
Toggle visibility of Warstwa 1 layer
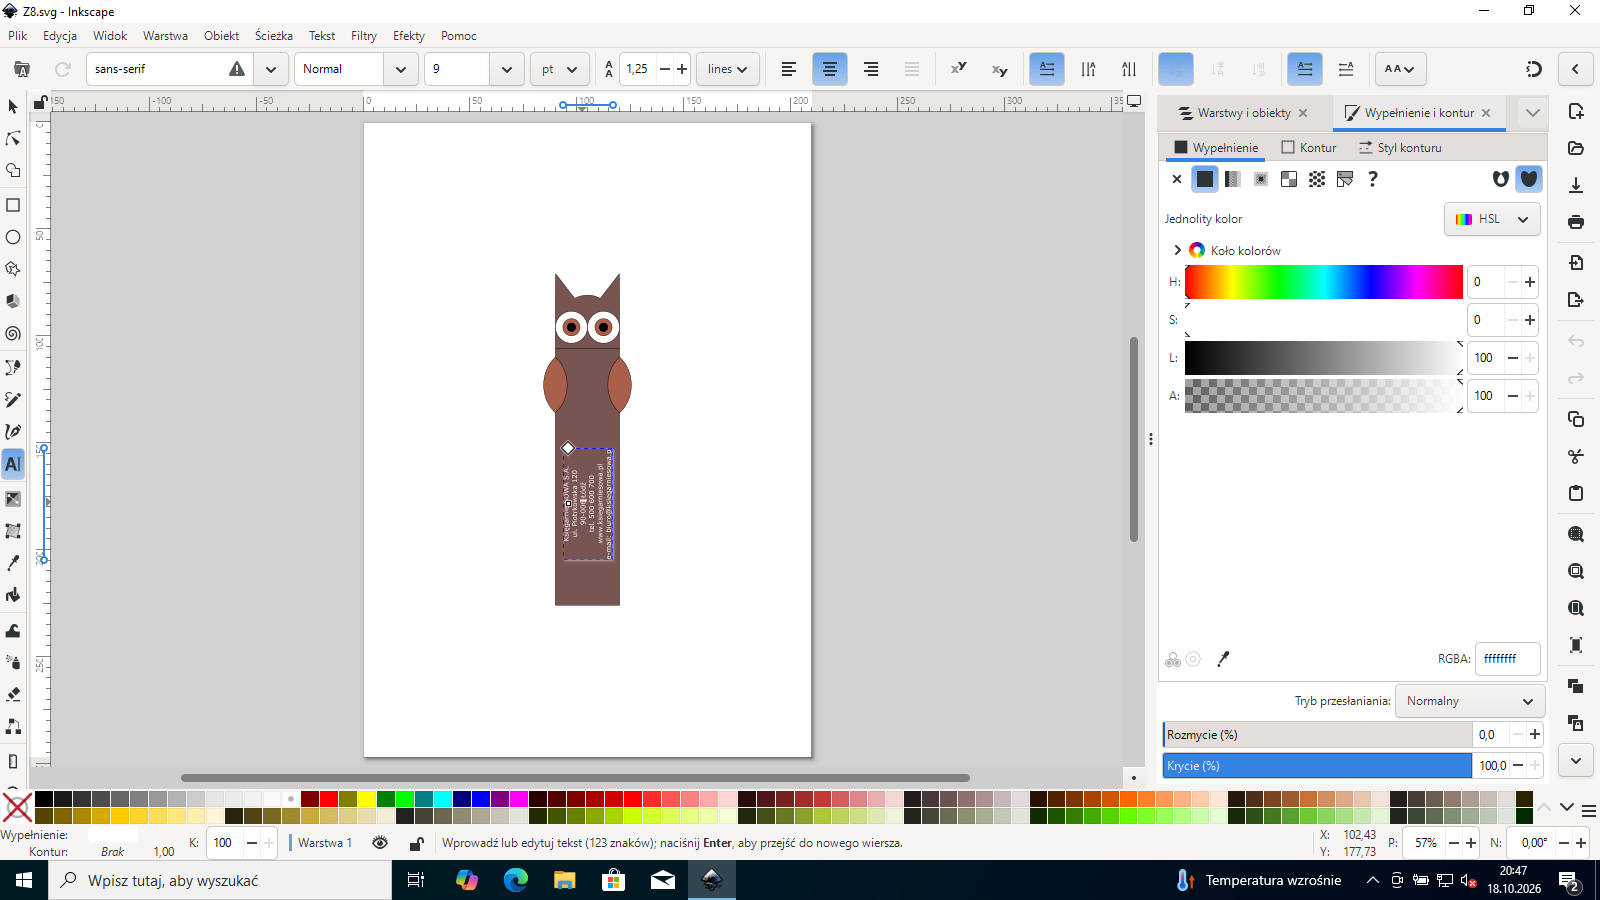click(x=380, y=843)
